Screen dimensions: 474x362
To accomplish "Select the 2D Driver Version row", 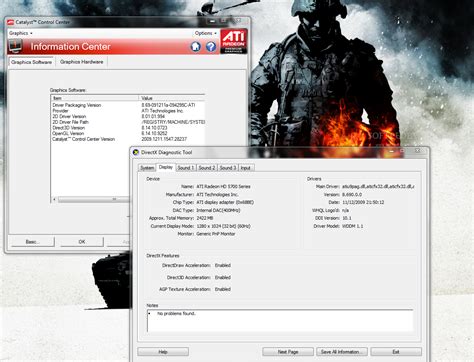I will click(x=128, y=116).
